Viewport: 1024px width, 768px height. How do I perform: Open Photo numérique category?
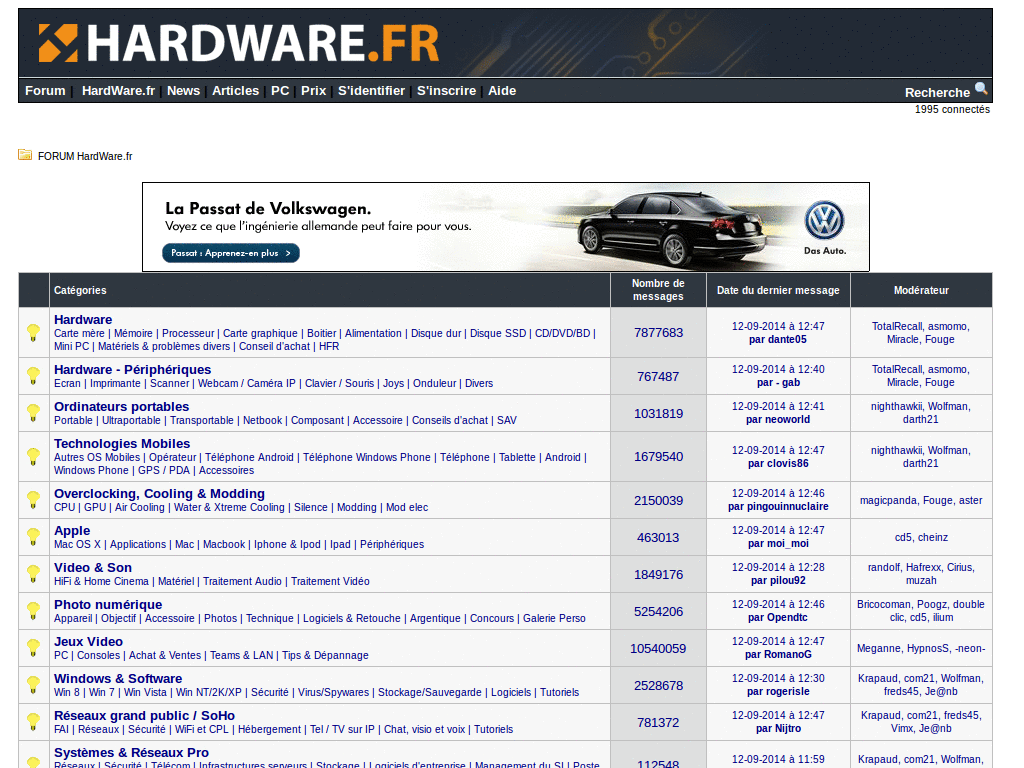(x=108, y=605)
